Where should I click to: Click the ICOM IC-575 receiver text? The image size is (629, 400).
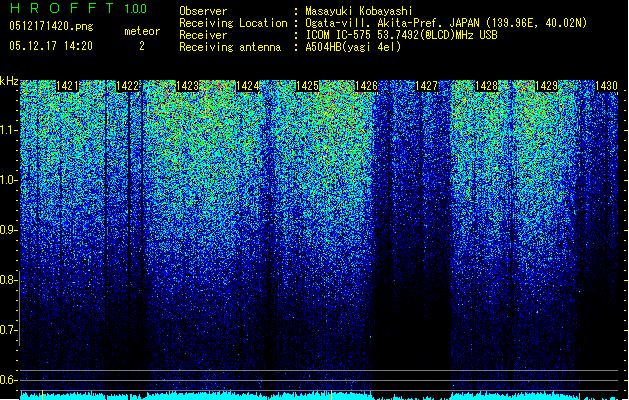pos(401,35)
